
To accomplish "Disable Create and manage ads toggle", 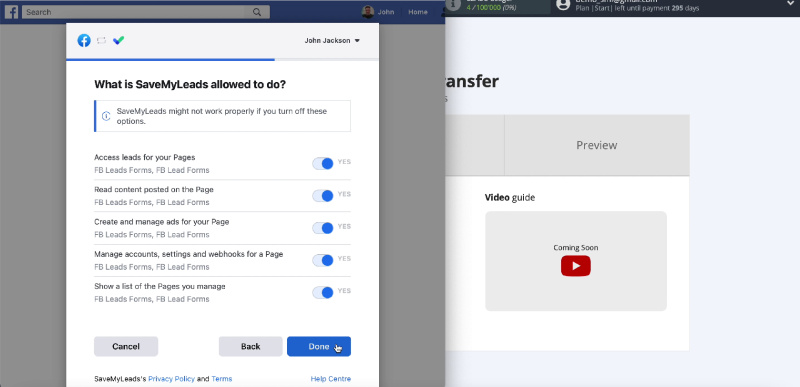I will click(322, 228).
